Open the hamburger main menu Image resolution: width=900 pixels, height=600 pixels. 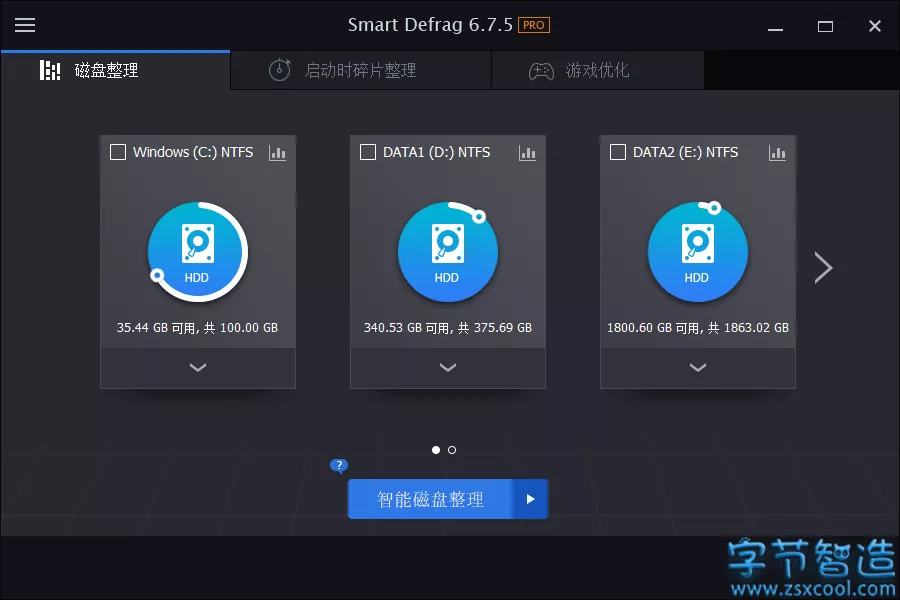25,25
